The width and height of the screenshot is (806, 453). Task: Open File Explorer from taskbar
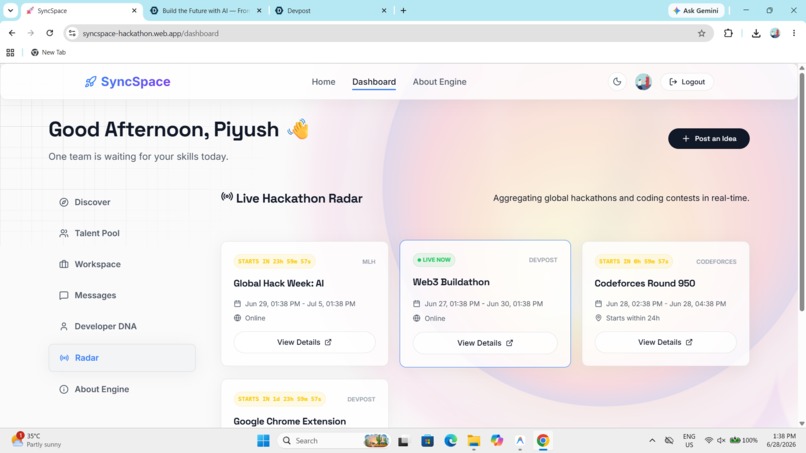pos(473,441)
